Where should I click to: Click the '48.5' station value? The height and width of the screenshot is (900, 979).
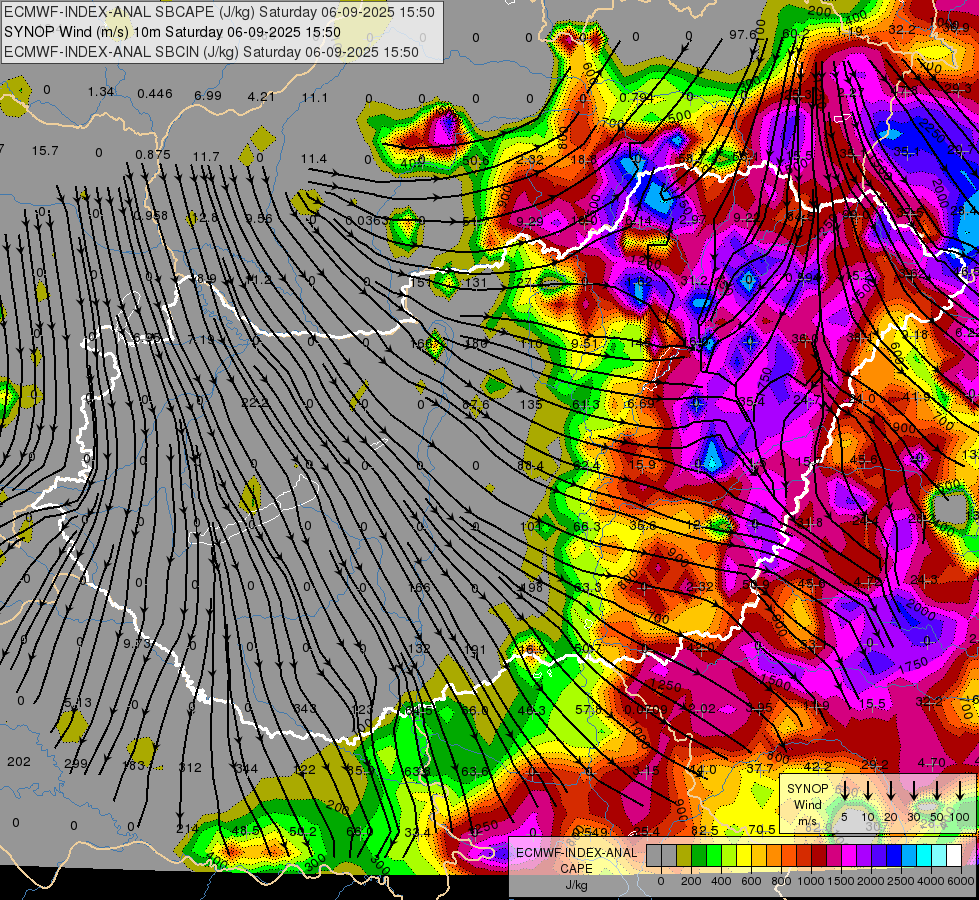pyautogui.click(x=245, y=831)
